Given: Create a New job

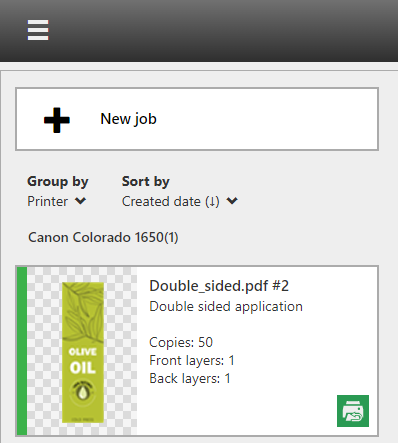Looking at the screenshot, I should pyautogui.click(x=197, y=119).
